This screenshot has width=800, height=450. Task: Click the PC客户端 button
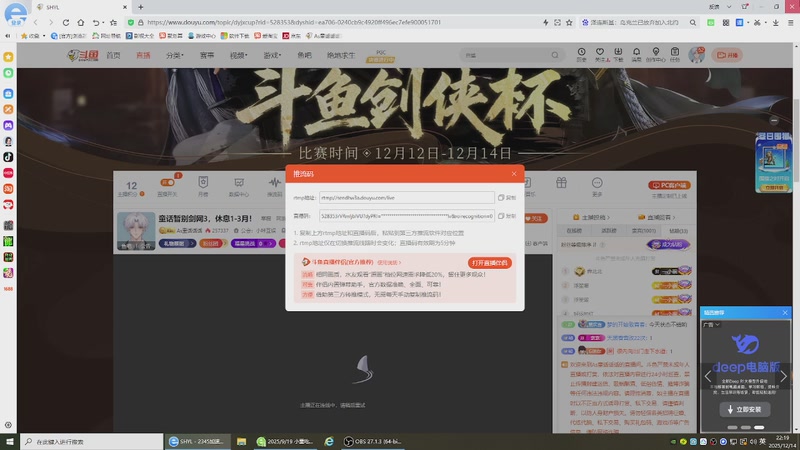pyautogui.click(x=669, y=185)
